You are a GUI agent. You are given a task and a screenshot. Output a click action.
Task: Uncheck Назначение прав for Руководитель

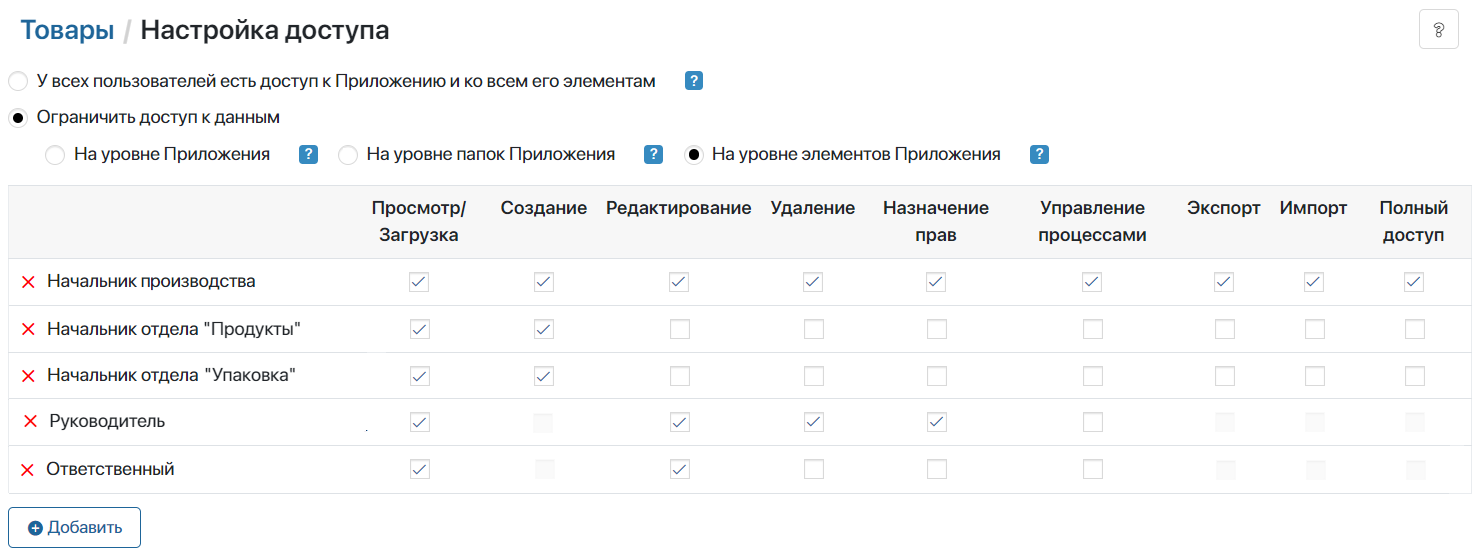tap(937, 422)
